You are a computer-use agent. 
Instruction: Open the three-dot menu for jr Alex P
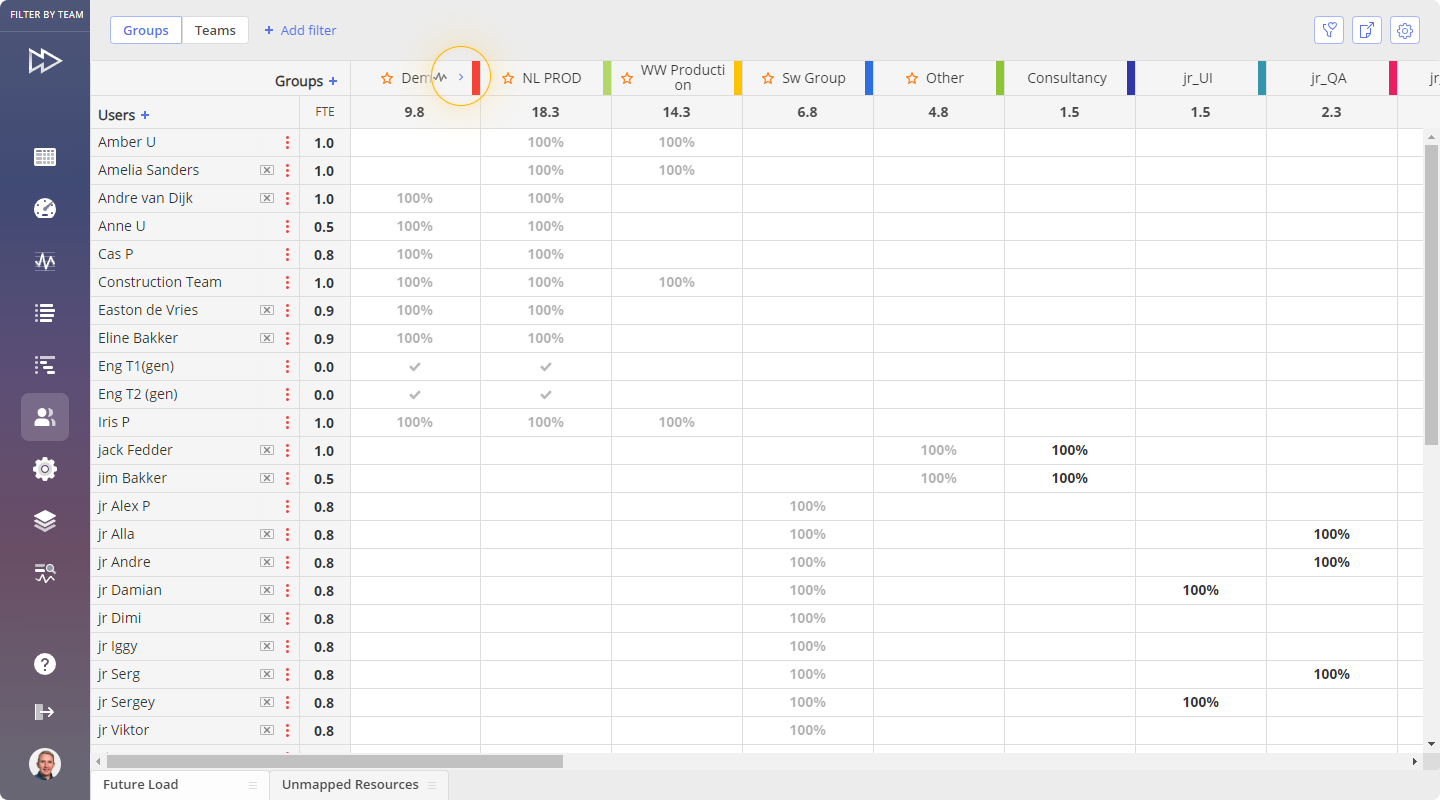click(x=288, y=506)
